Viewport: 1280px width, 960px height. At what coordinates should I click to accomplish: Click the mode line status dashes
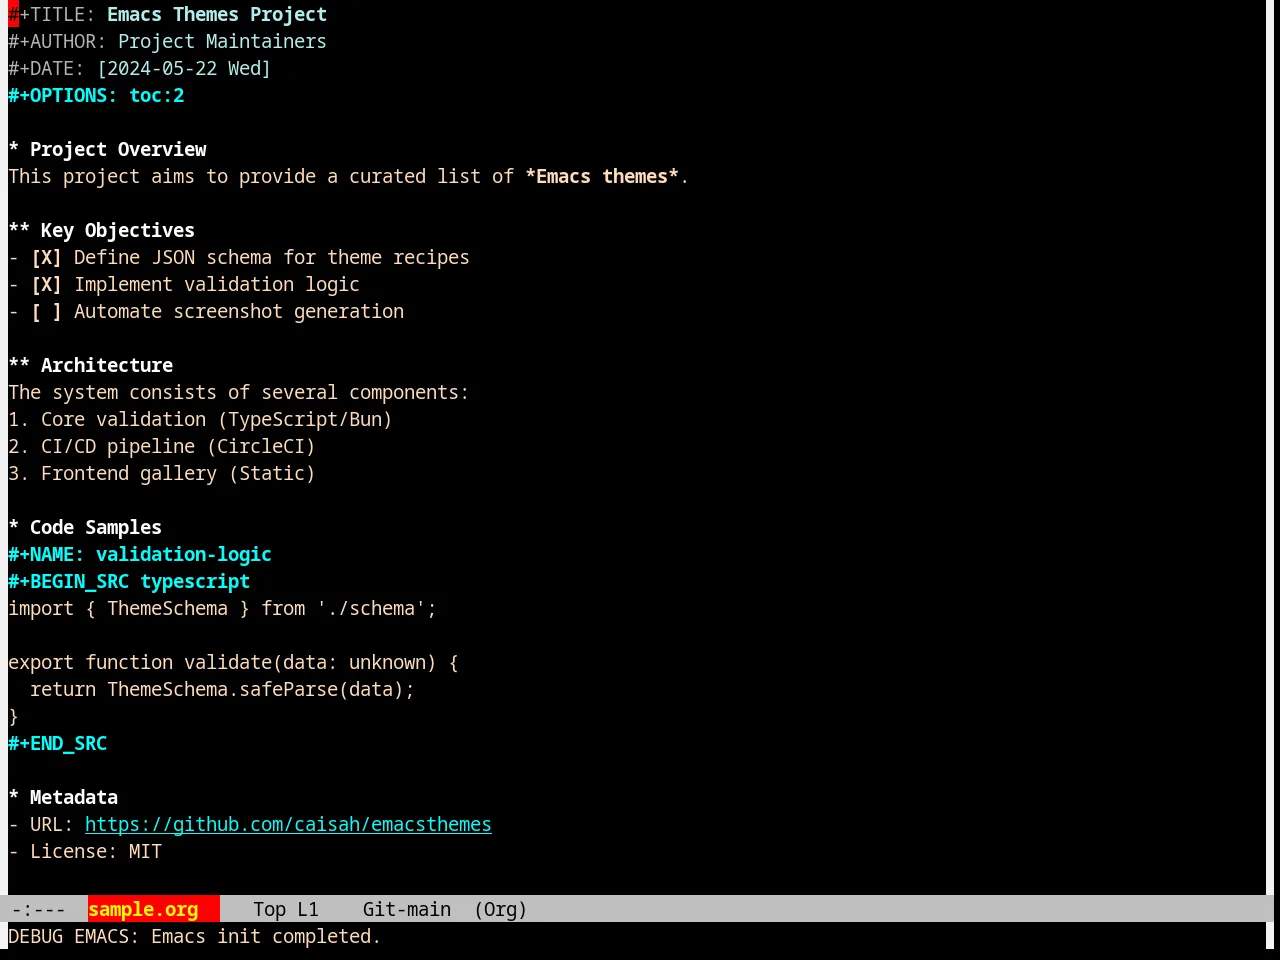[x=38, y=910]
